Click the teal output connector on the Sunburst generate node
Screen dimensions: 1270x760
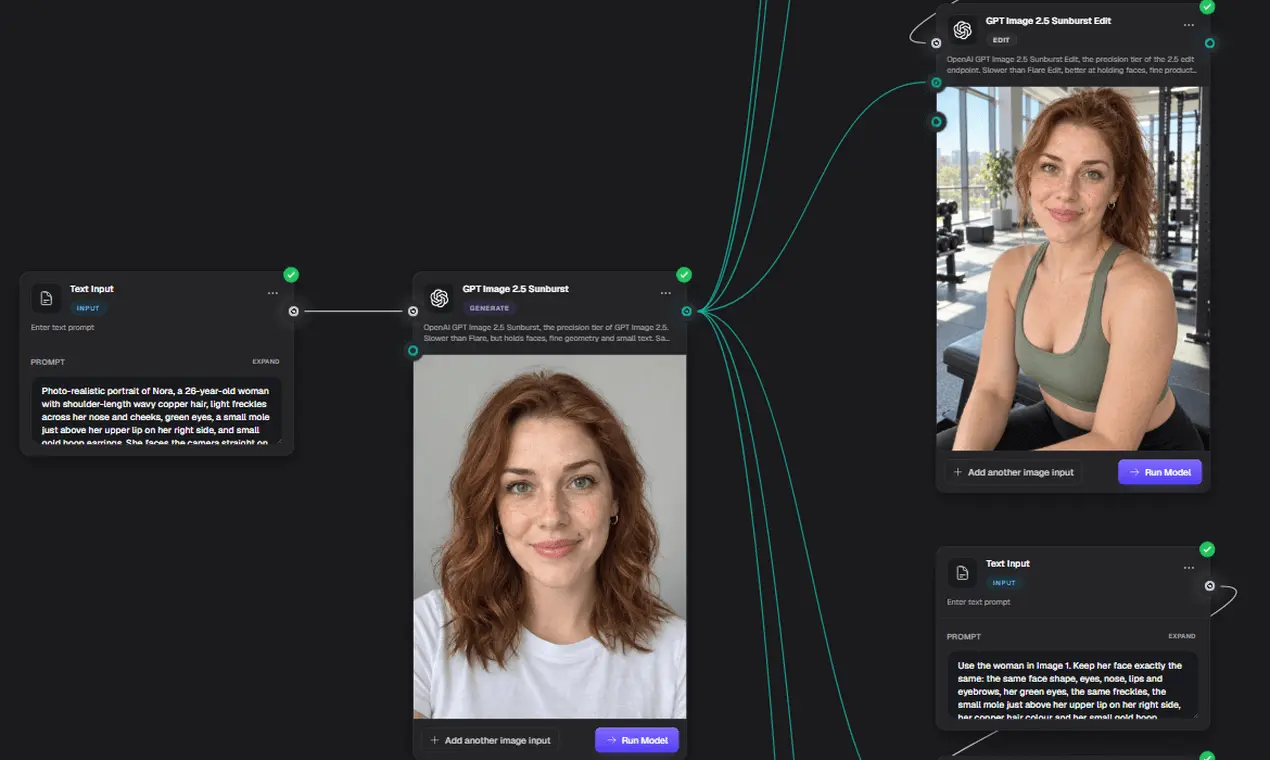(x=687, y=311)
